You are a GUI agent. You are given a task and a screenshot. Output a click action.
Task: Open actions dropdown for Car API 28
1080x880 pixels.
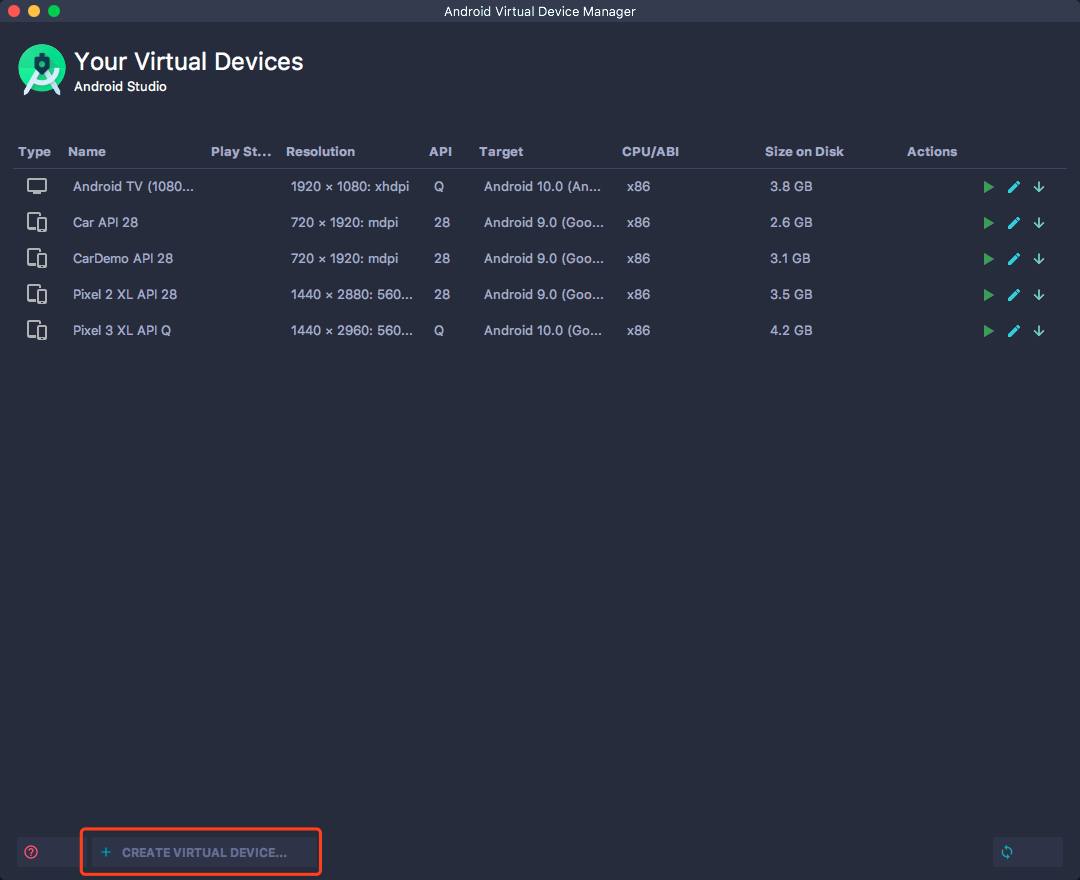tap(1039, 223)
